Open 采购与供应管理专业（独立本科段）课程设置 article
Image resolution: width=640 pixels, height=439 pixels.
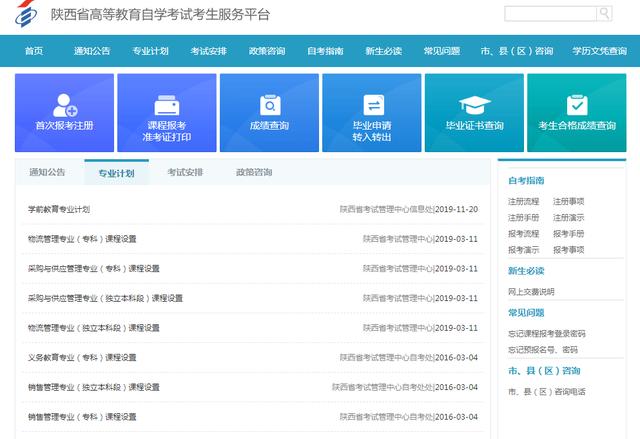pos(105,298)
